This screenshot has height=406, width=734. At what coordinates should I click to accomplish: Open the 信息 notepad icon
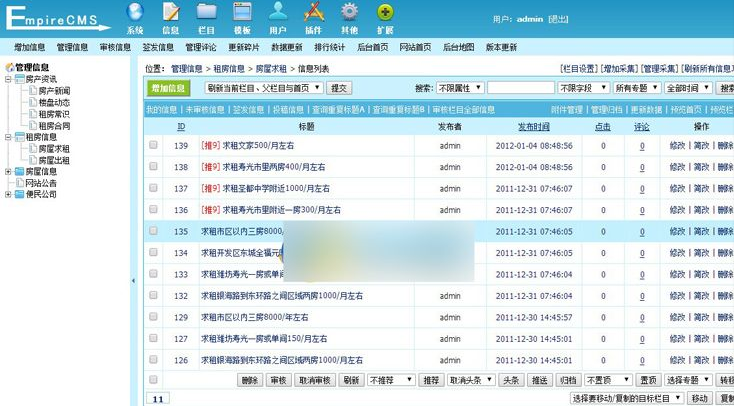pyautogui.click(x=171, y=13)
